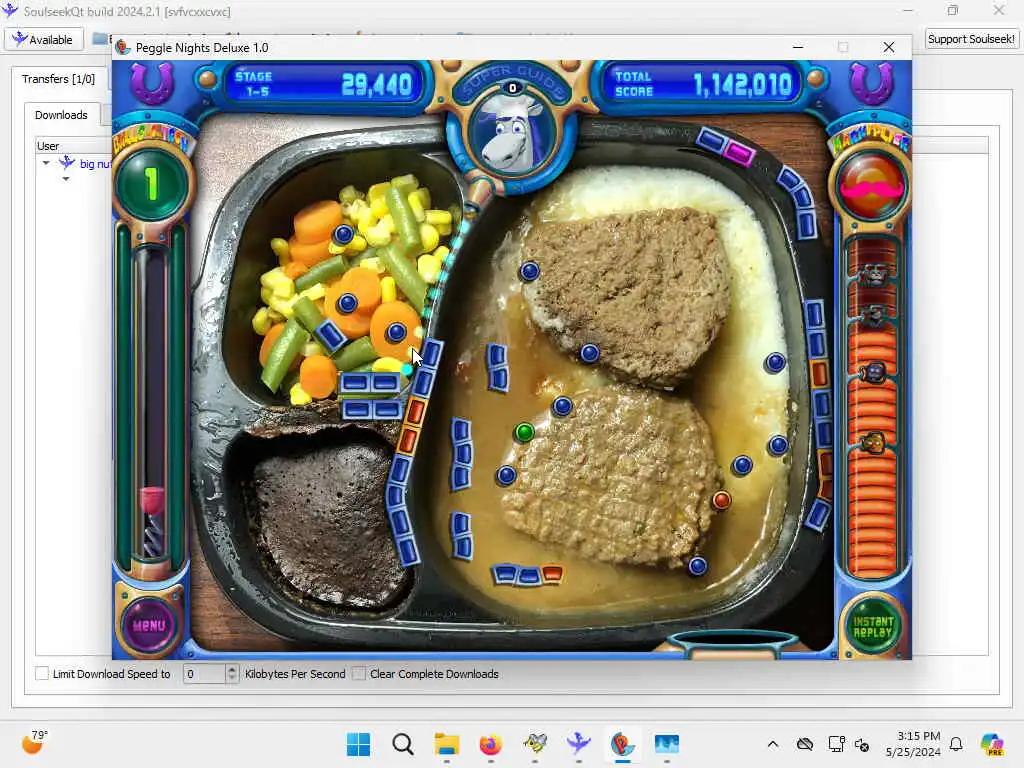Open File Explorer from taskbar
The image size is (1024, 768).
[x=447, y=744]
